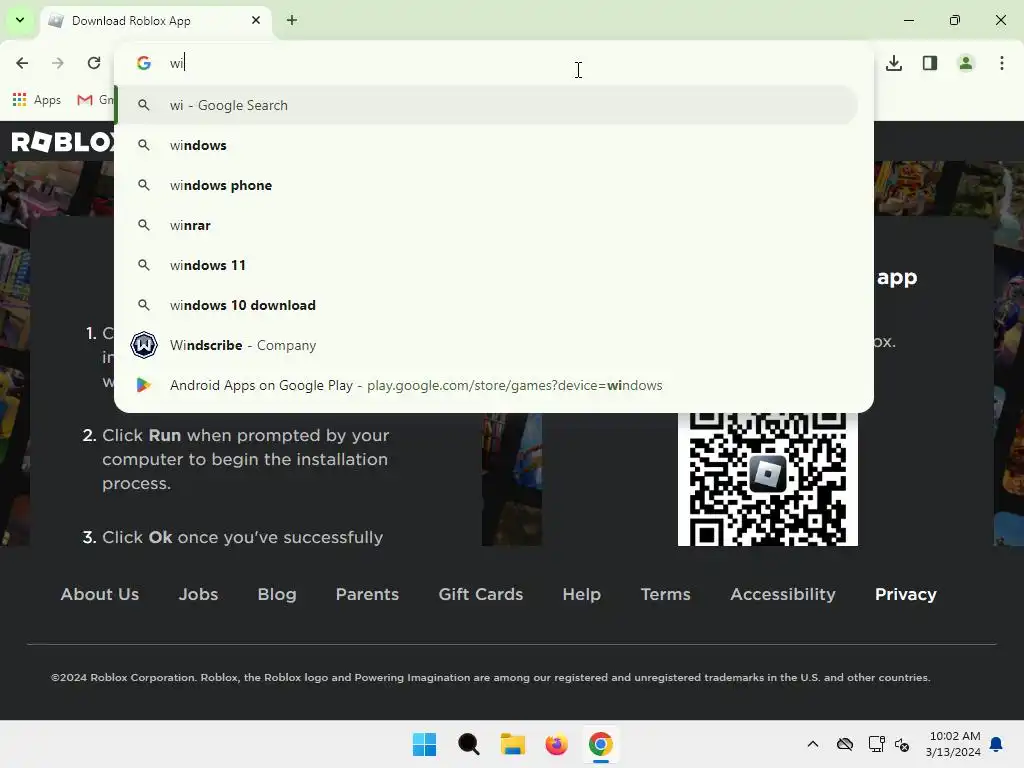
Task: Open the About Us footer link
Action: [100, 594]
